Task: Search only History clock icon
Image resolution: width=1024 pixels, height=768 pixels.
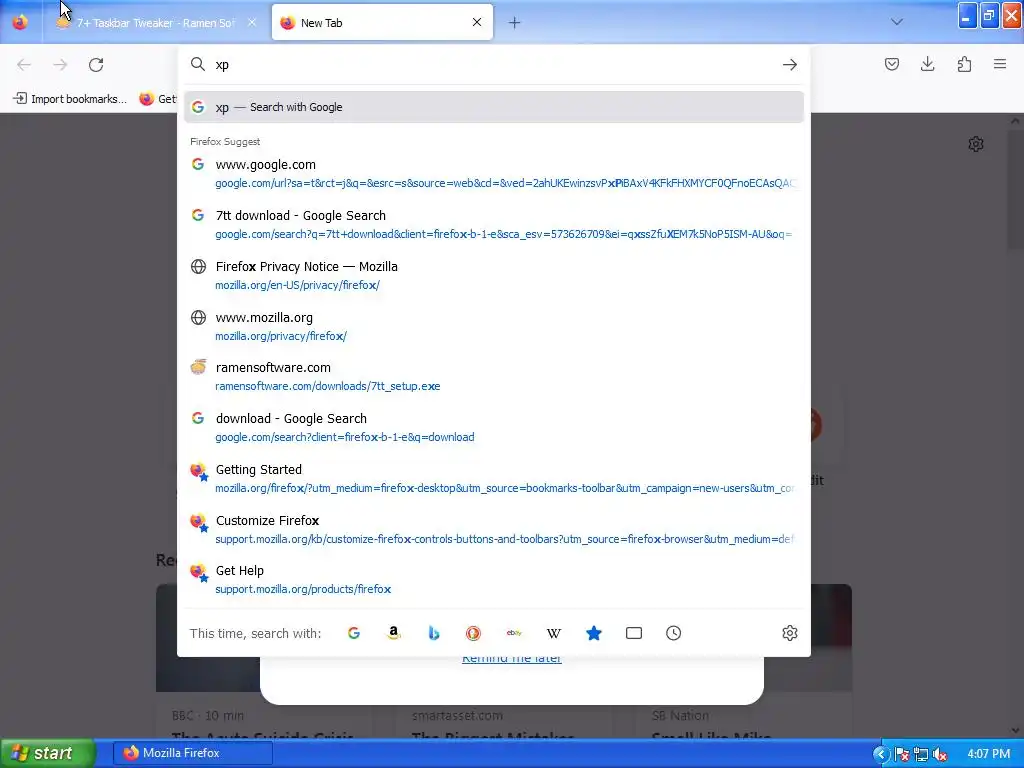Action: click(673, 633)
